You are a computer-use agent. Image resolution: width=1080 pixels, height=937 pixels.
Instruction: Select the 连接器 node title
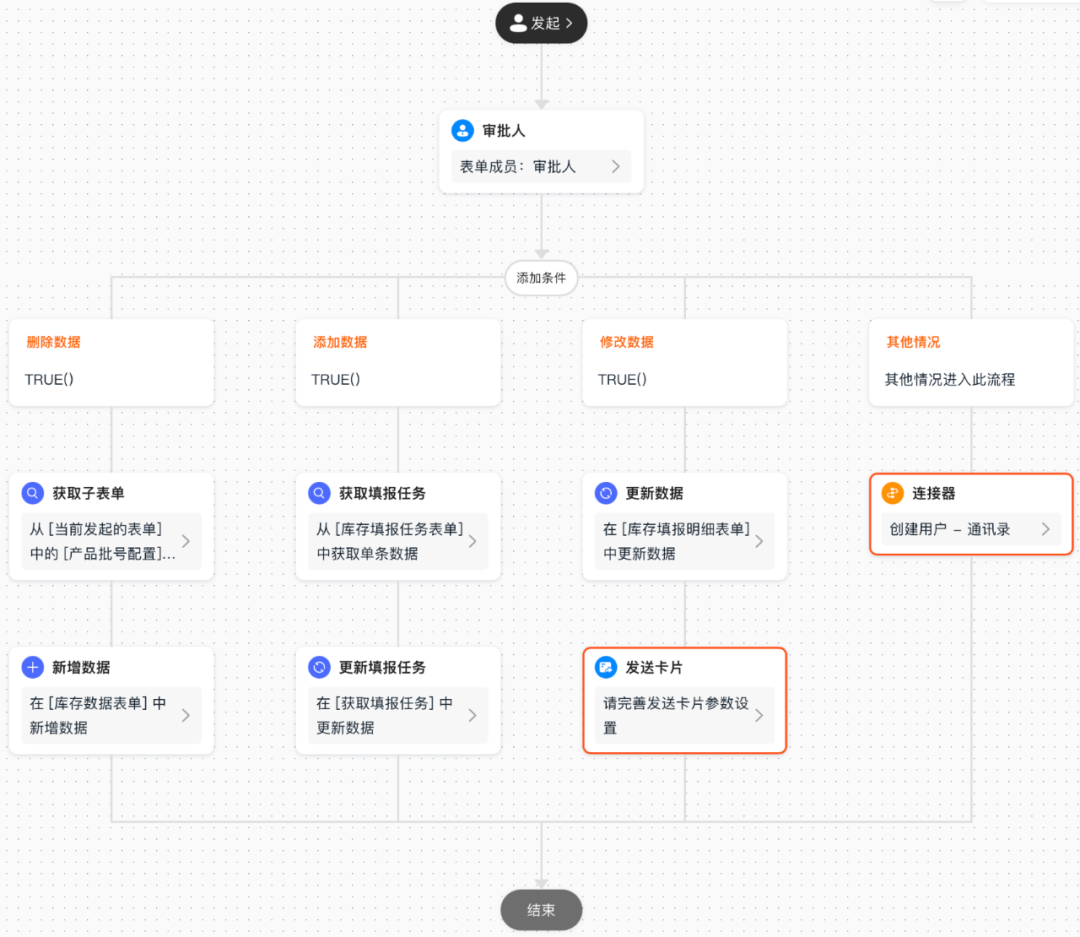(x=934, y=493)
